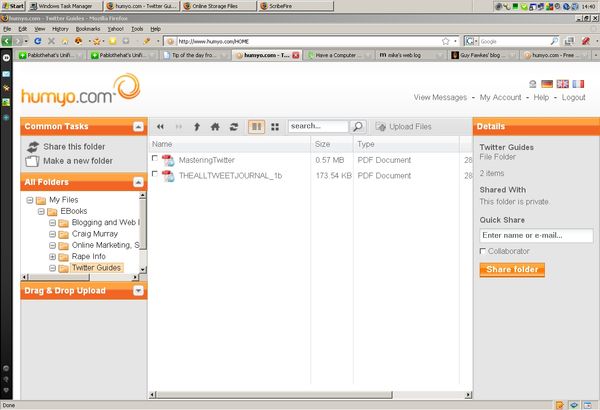600x410 pixels.
Task: Open the Bookmarks menu
Action: point(87,29)
